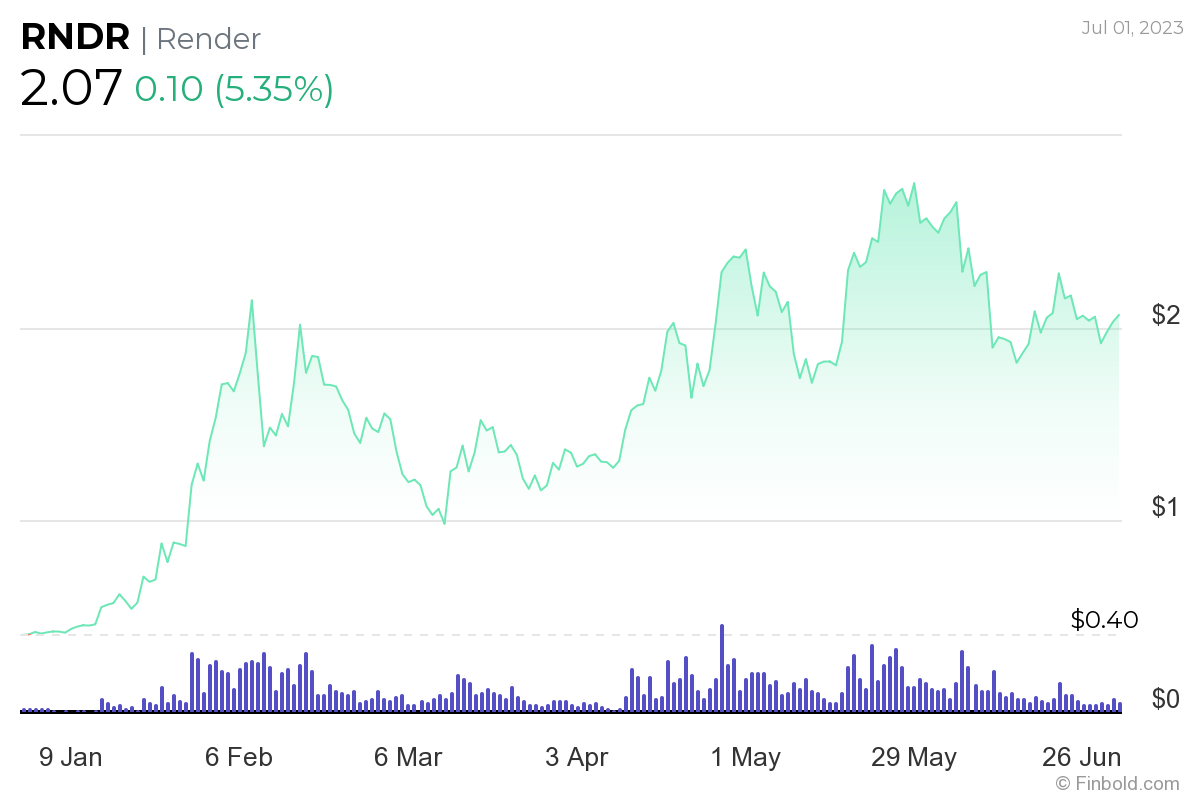1200x800 pixels.
Task: Click the $0 axis label
Action: [1166, 698]
